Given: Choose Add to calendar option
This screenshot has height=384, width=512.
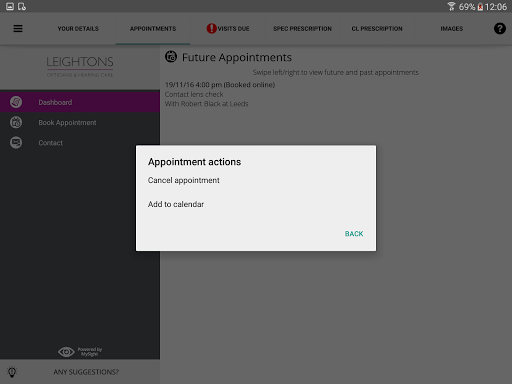Looking at the screenshot, I should (256, 204).
